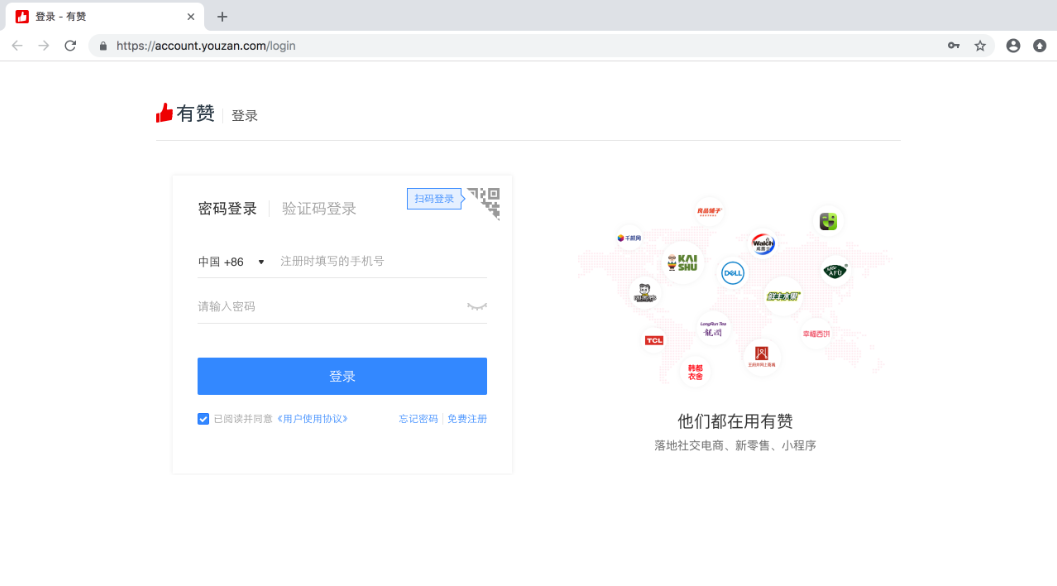This screenshot has width=1057, height=586.
Task: Click the 千麒网 brand logo
Action: click(629, 238)
